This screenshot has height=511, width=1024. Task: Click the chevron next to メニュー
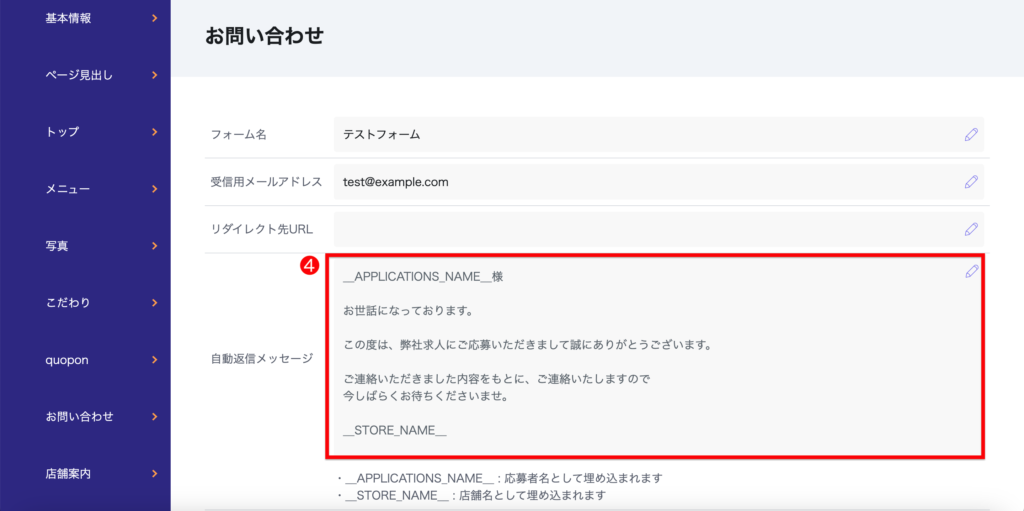tap(154, 189)
